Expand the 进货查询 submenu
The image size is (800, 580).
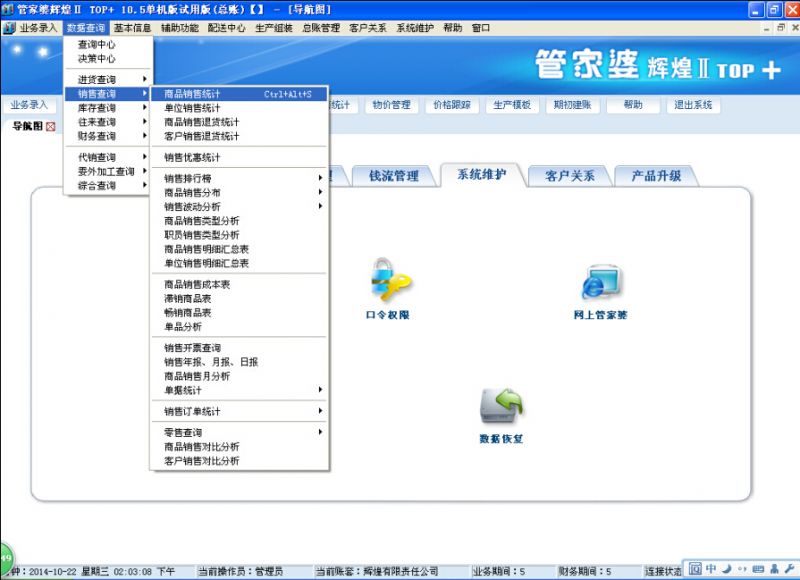108,80
